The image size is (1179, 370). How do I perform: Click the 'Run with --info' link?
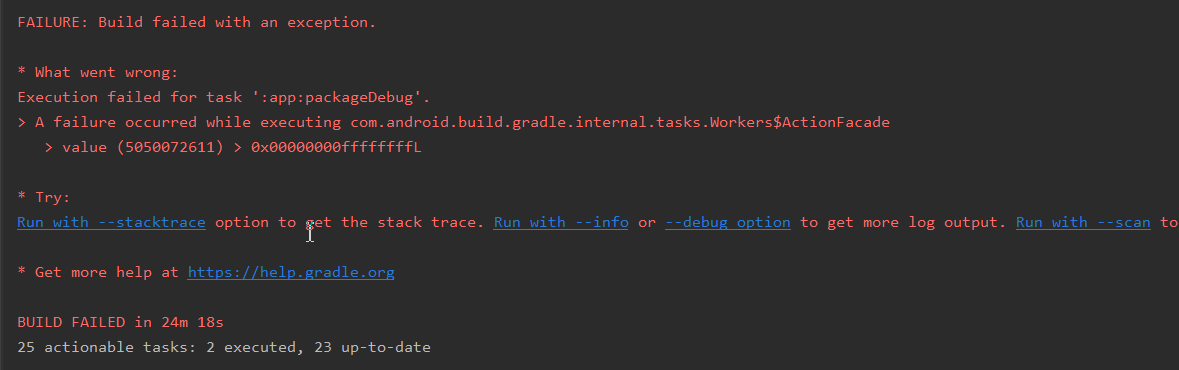561,223
